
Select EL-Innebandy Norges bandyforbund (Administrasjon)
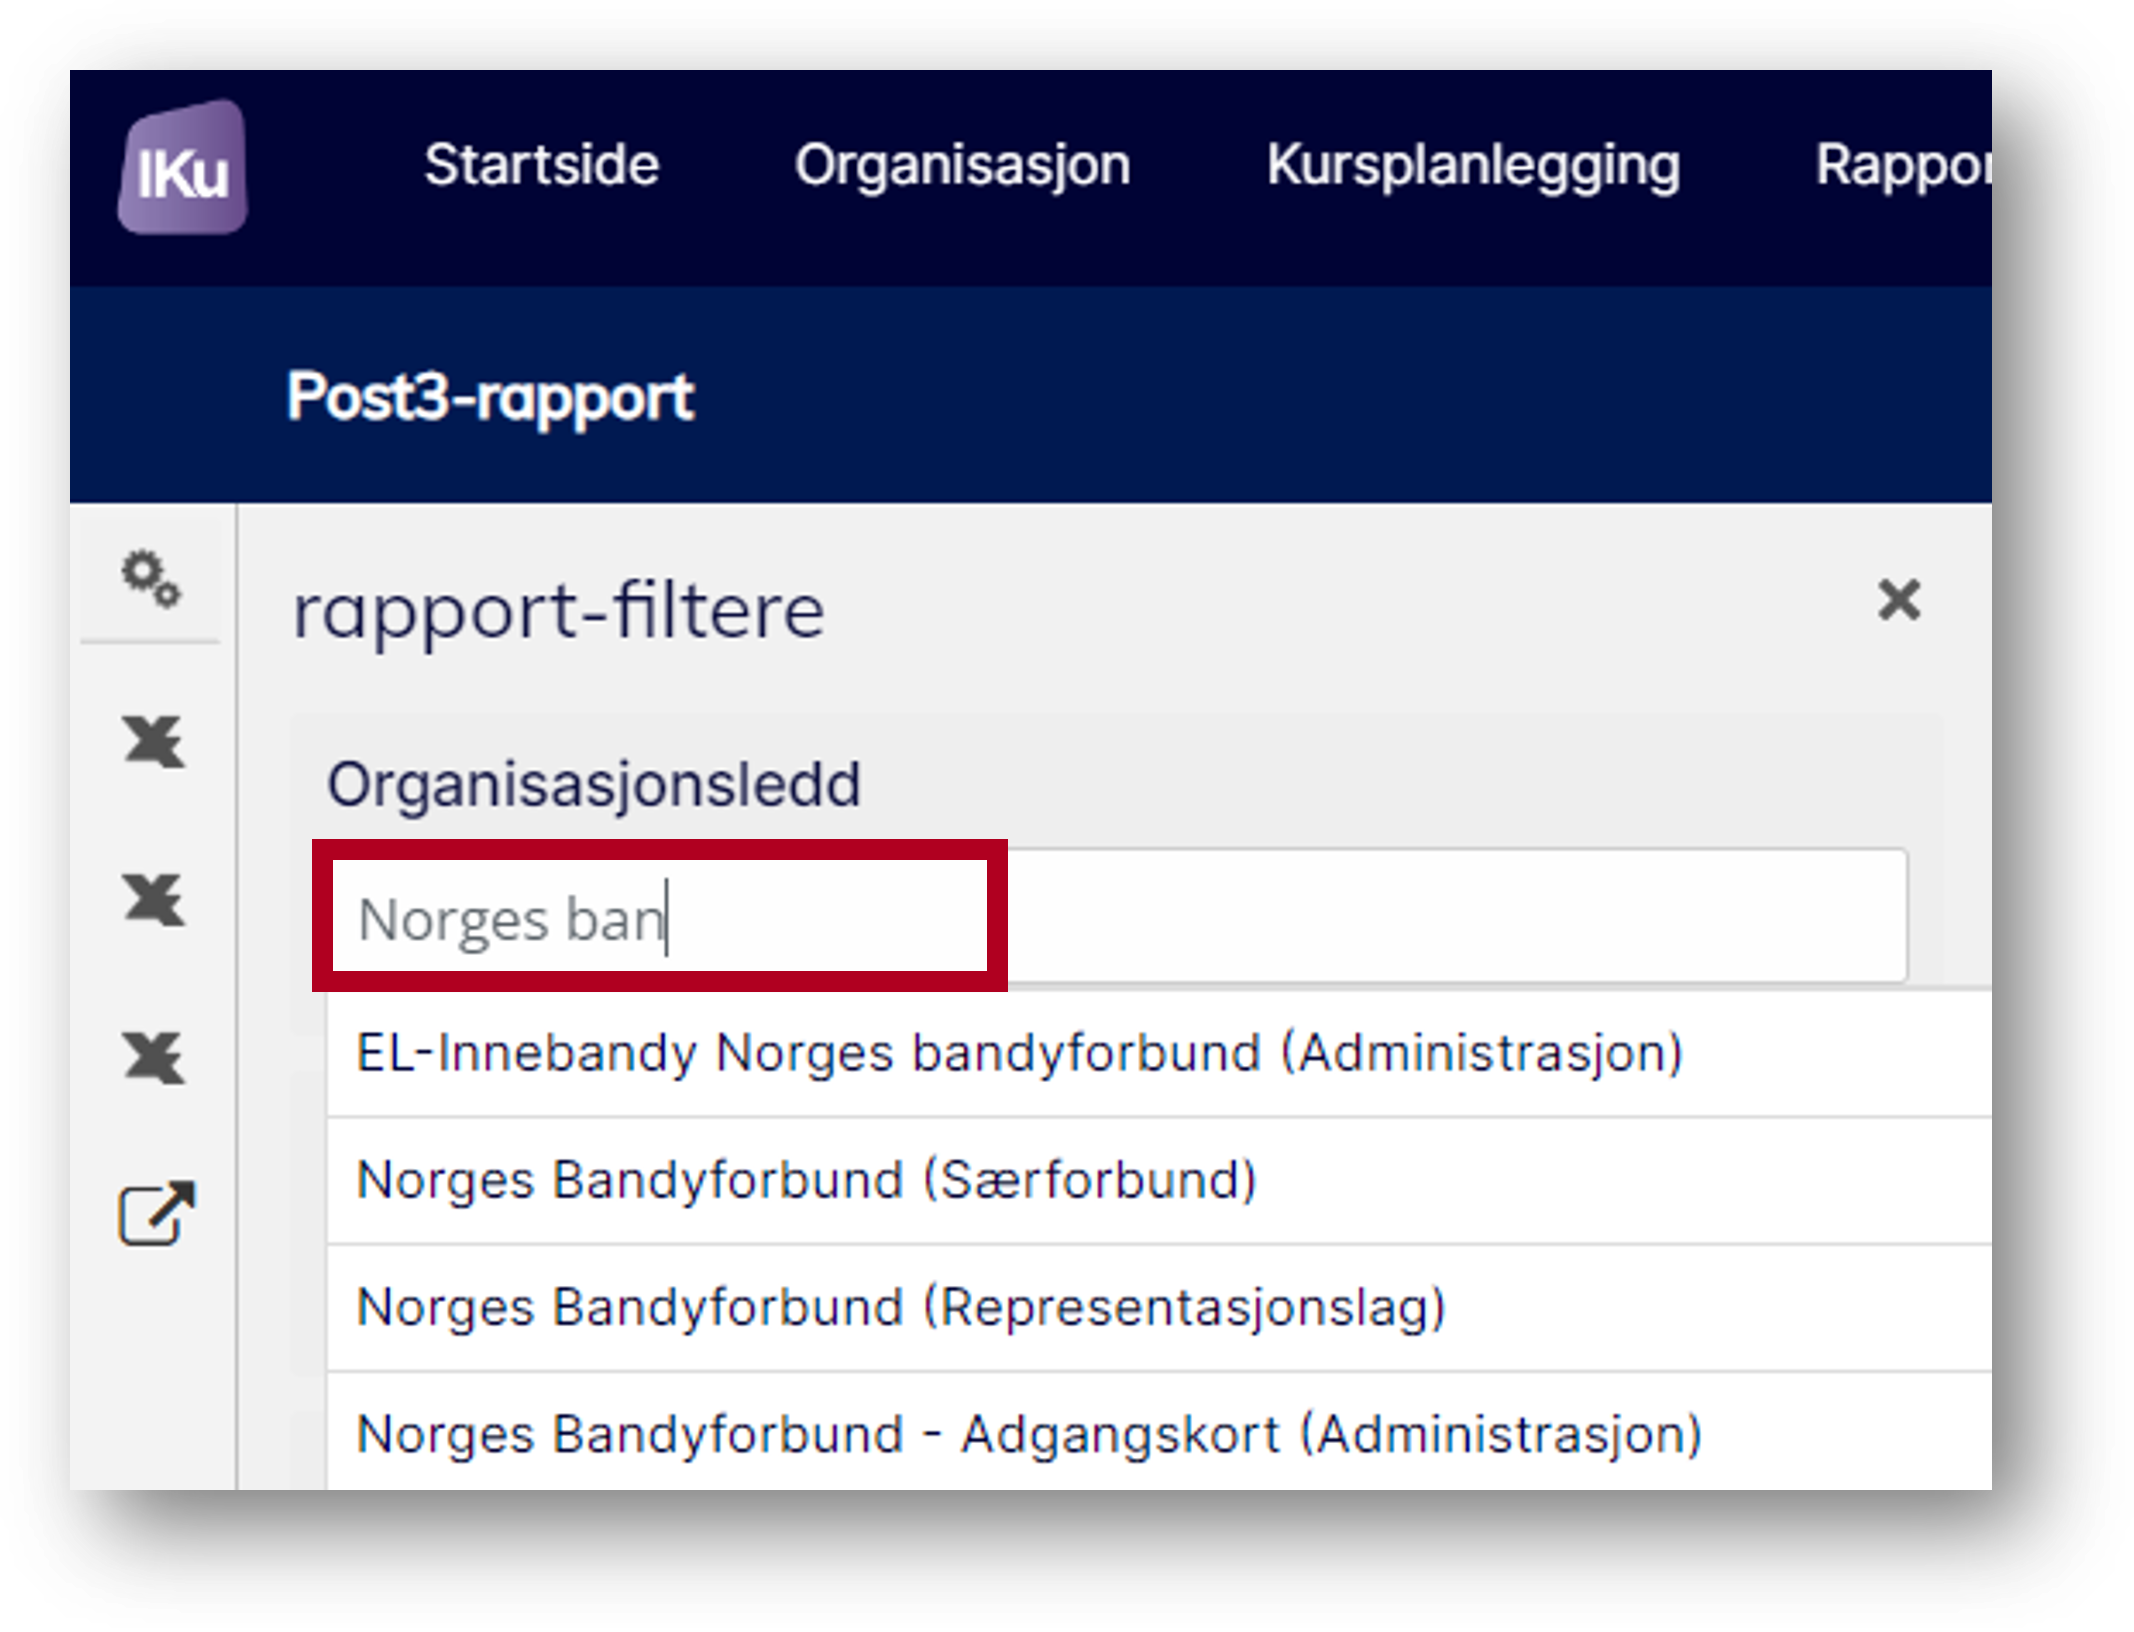[x=1158, y=1053]
